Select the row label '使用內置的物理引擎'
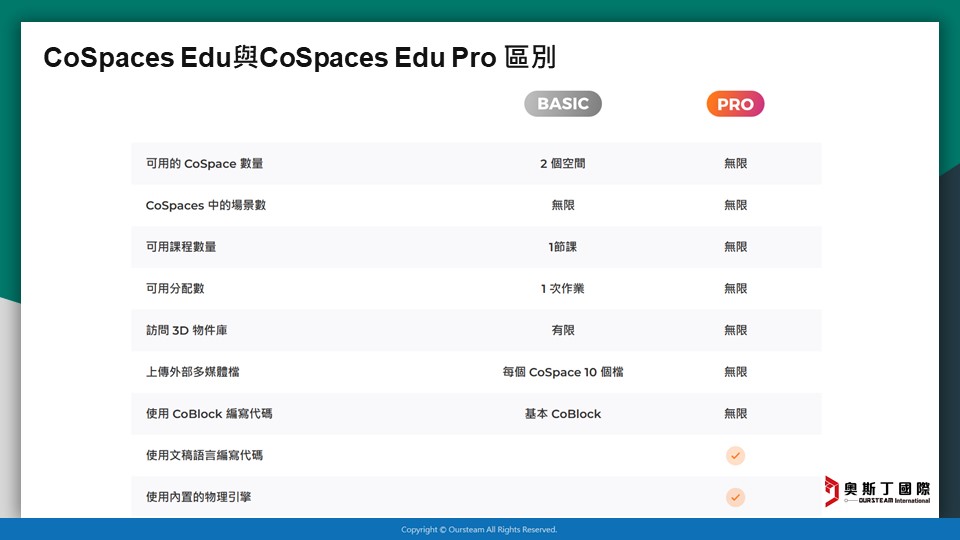This screenshot has width=960, height=540. (198, 497)
